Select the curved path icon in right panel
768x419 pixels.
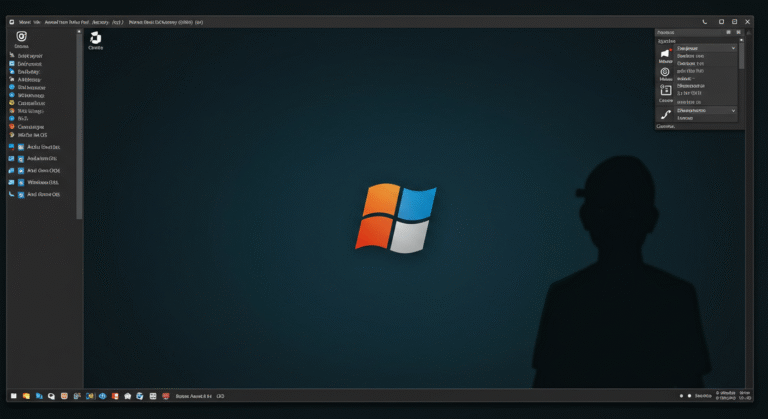tap(665, 115)
